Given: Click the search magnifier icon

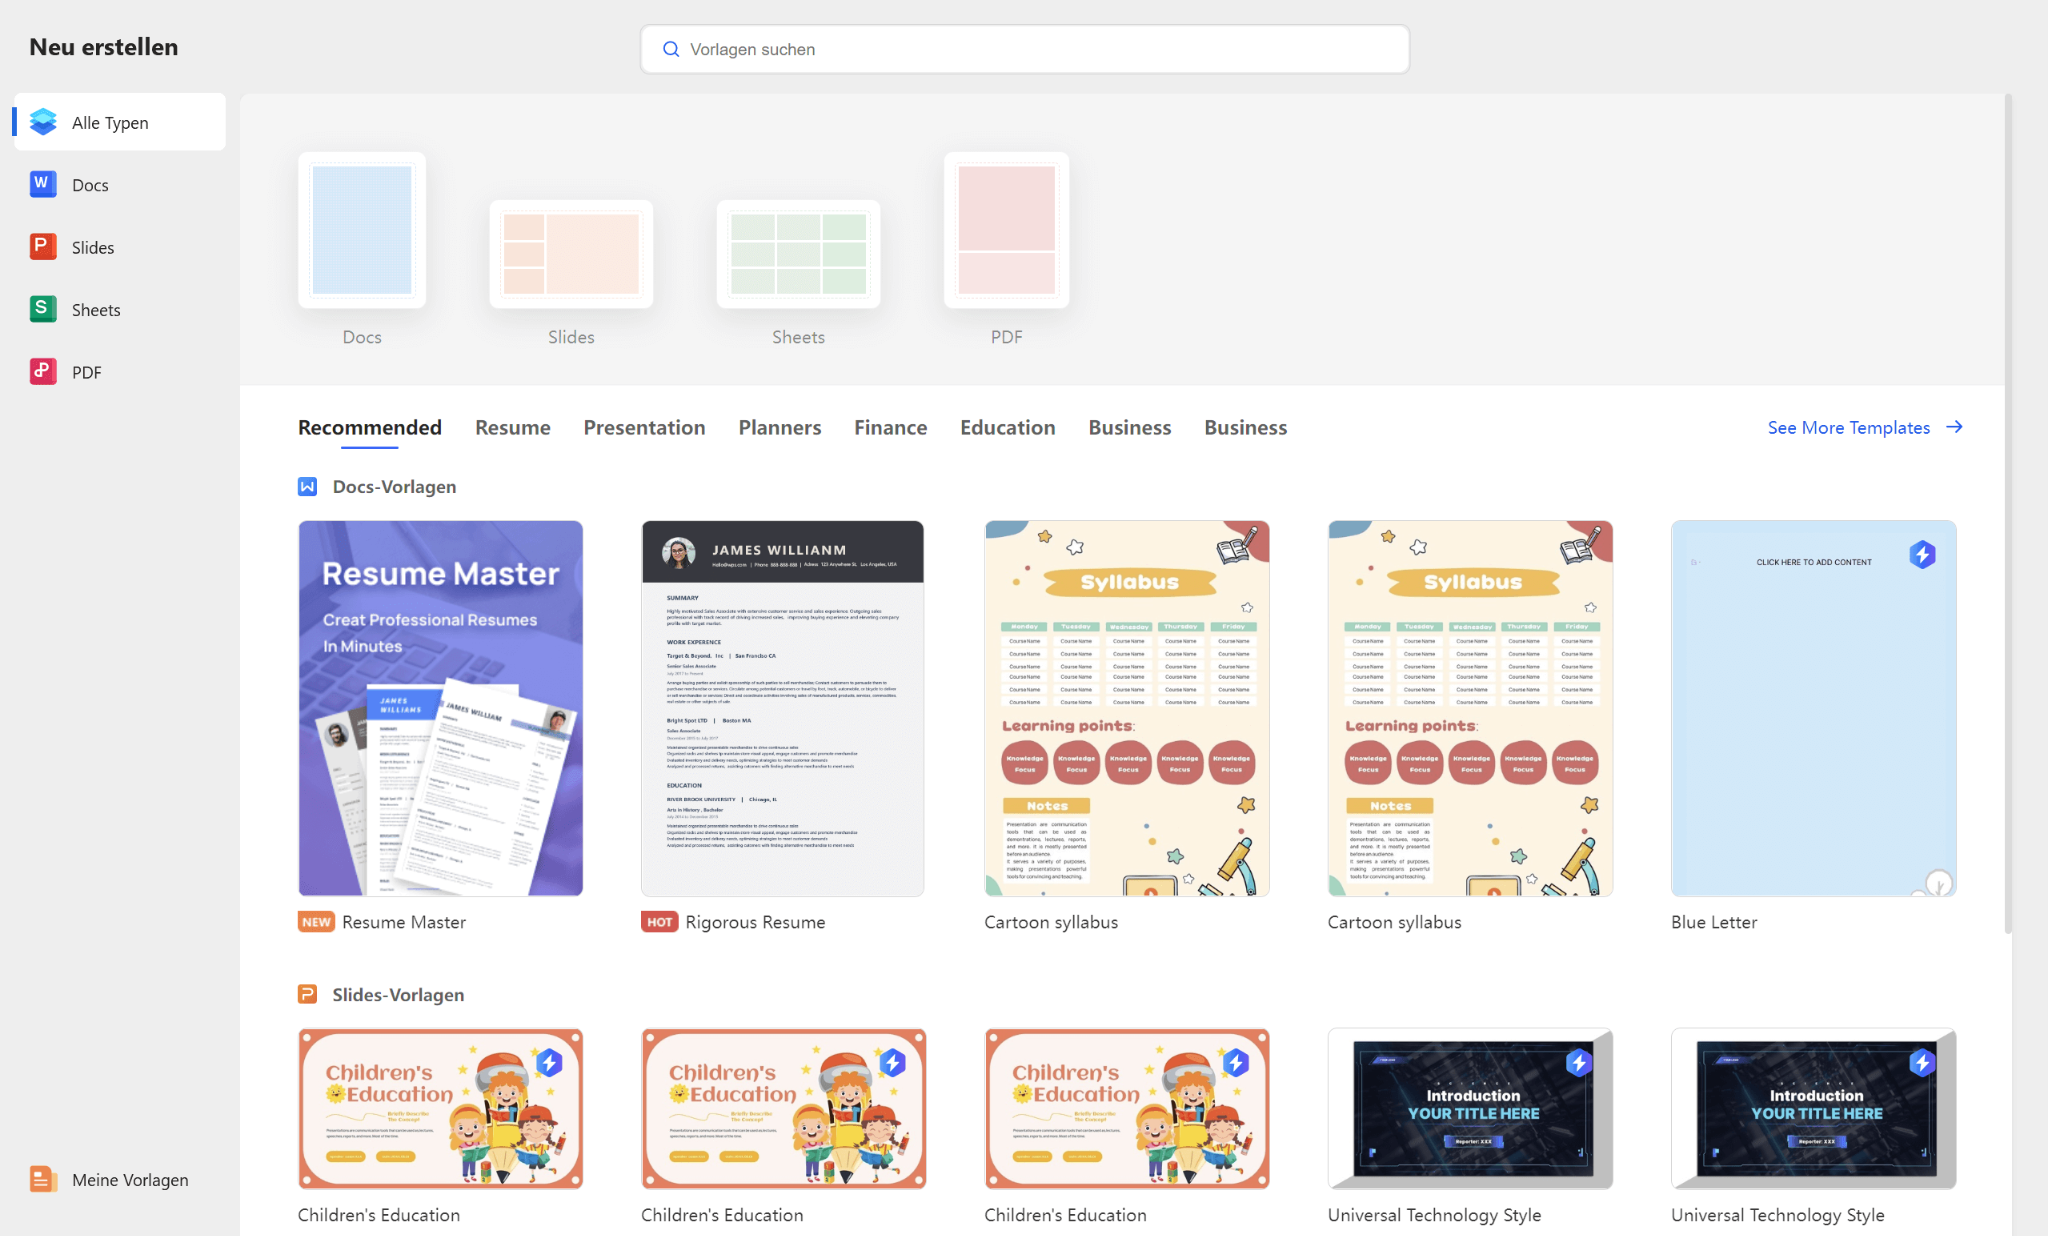Looking at the screenshot, I should (x=671, y=49).
